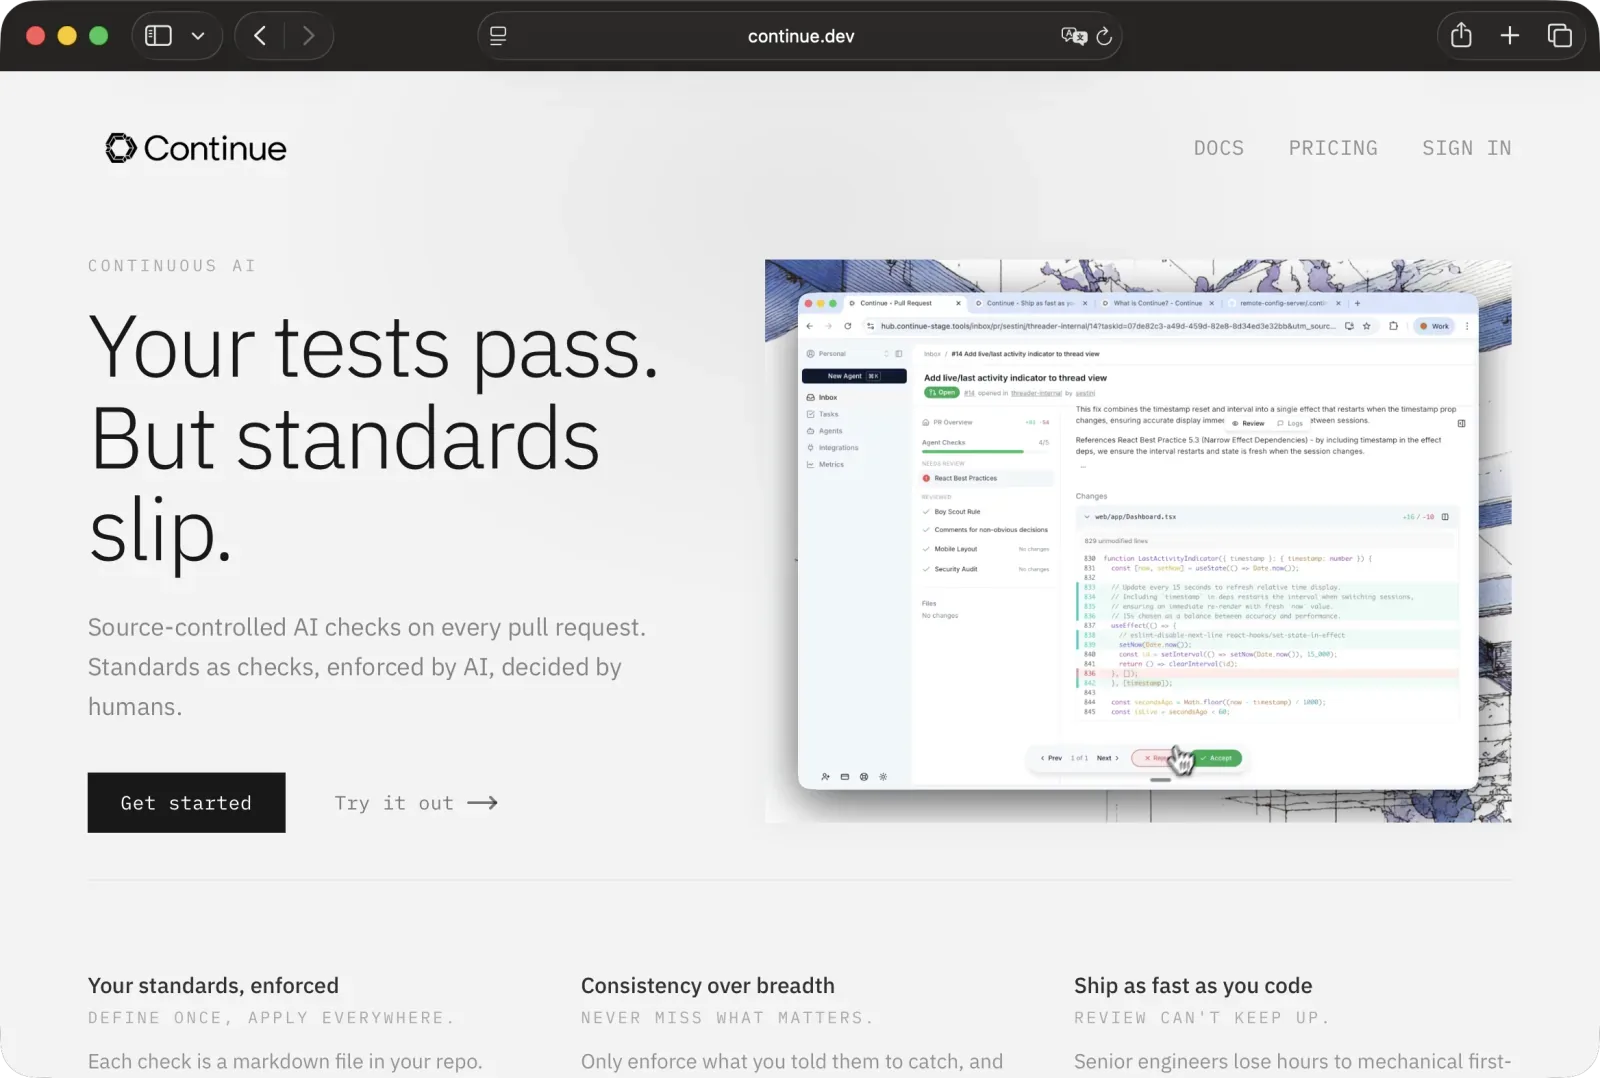
Task: Click the green full-screen window button
Action: click(98, 36)
